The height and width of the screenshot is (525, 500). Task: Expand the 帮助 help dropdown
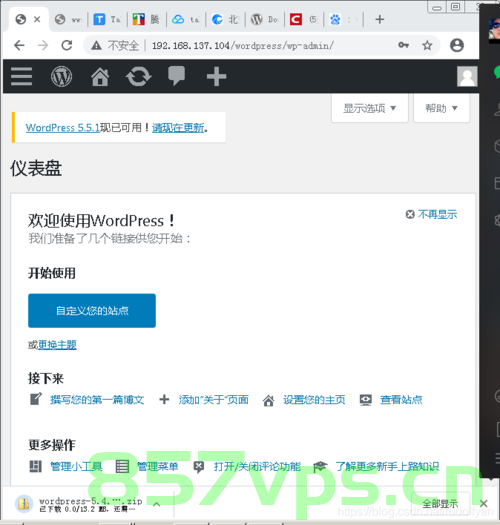[x=441, y=108]
